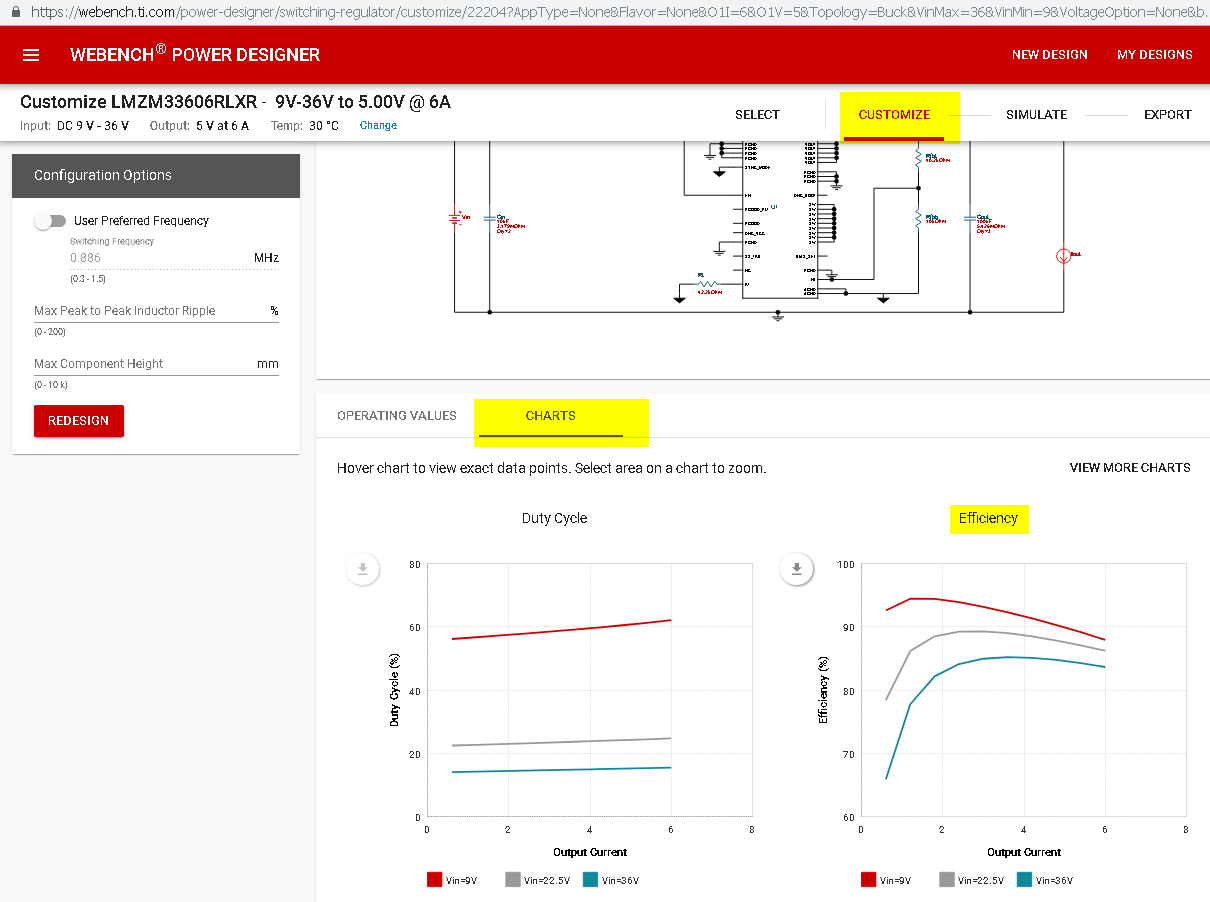Toggle Efficiency legend Vin=22.5V gray swatch
The height and width of the screenshot is (902, 1210).
(946, 880)
